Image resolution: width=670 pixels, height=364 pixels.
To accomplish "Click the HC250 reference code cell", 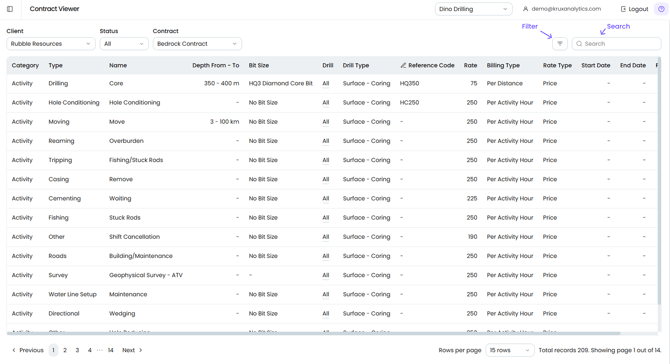I will coord(409,103).
